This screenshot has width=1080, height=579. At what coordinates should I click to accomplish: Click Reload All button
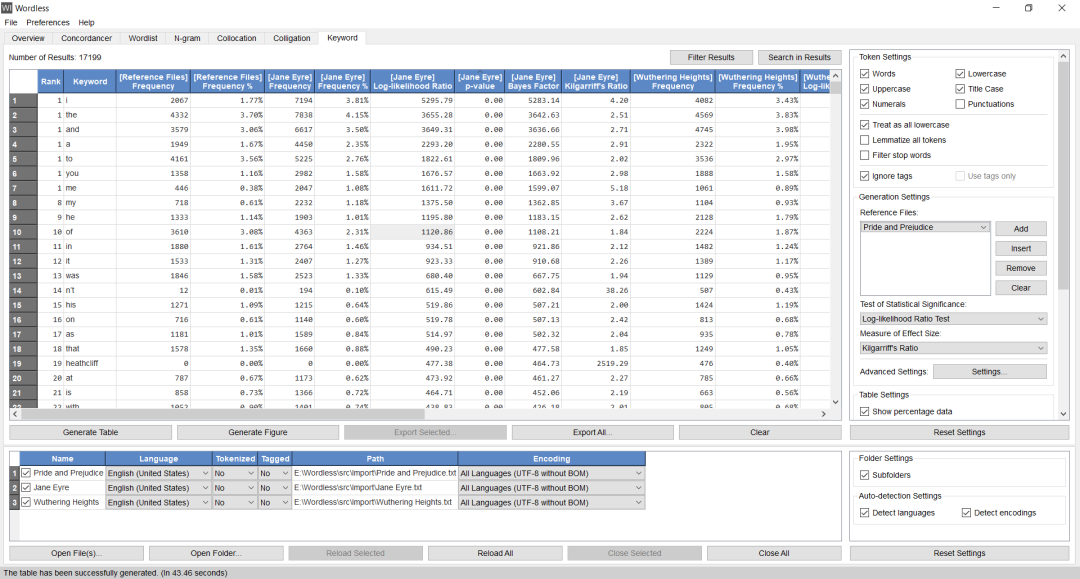(x=495, y=553)
